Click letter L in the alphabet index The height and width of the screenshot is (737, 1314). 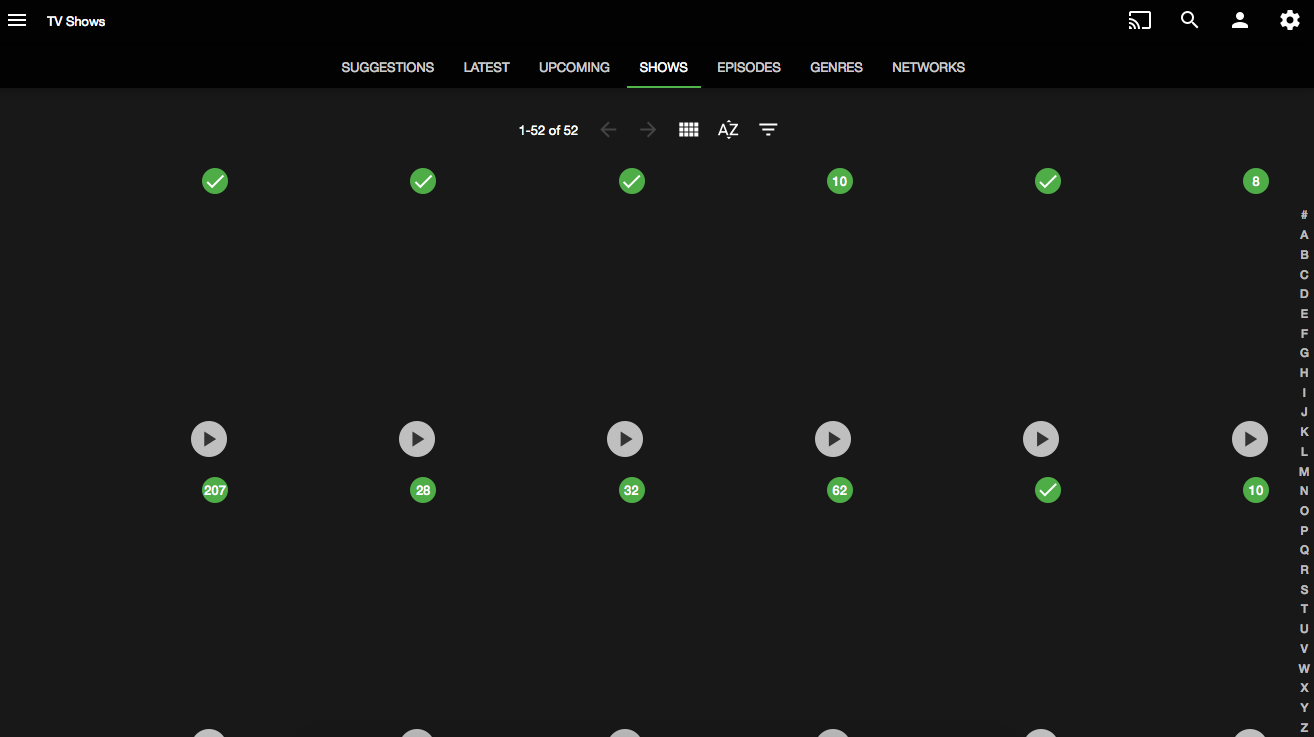coord(1304,452)
